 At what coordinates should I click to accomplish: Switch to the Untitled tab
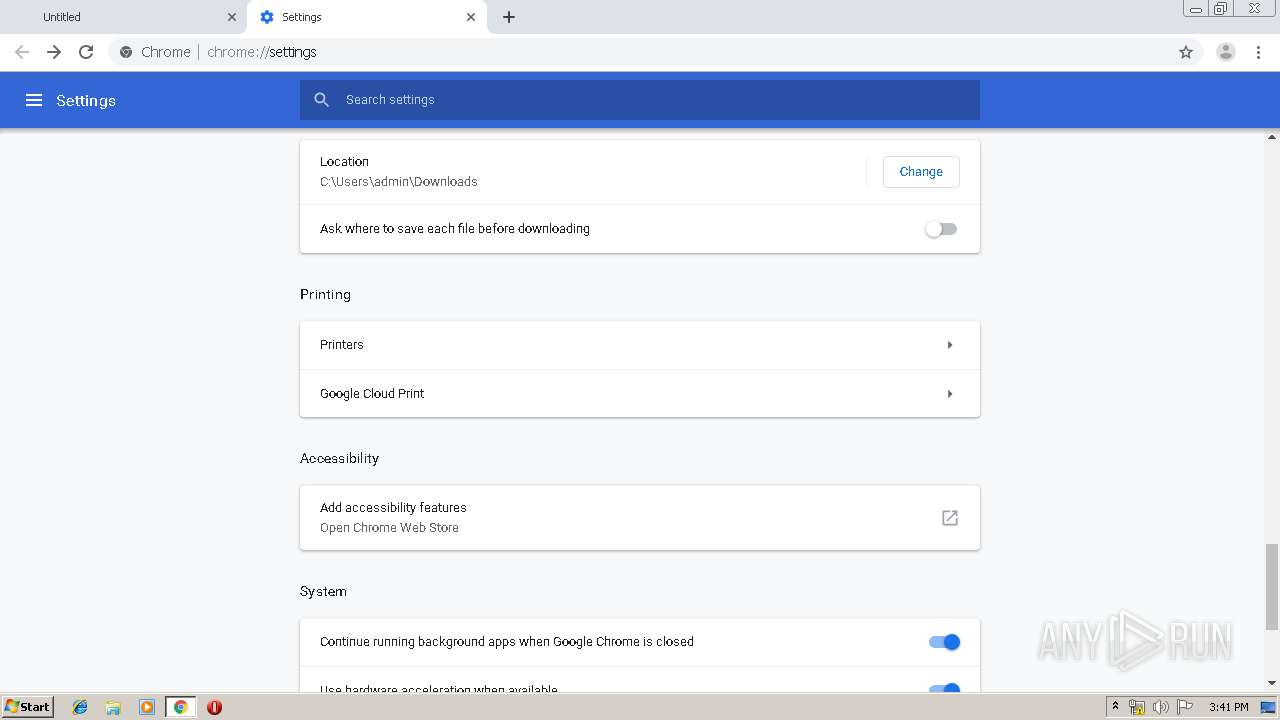point(124,17)
